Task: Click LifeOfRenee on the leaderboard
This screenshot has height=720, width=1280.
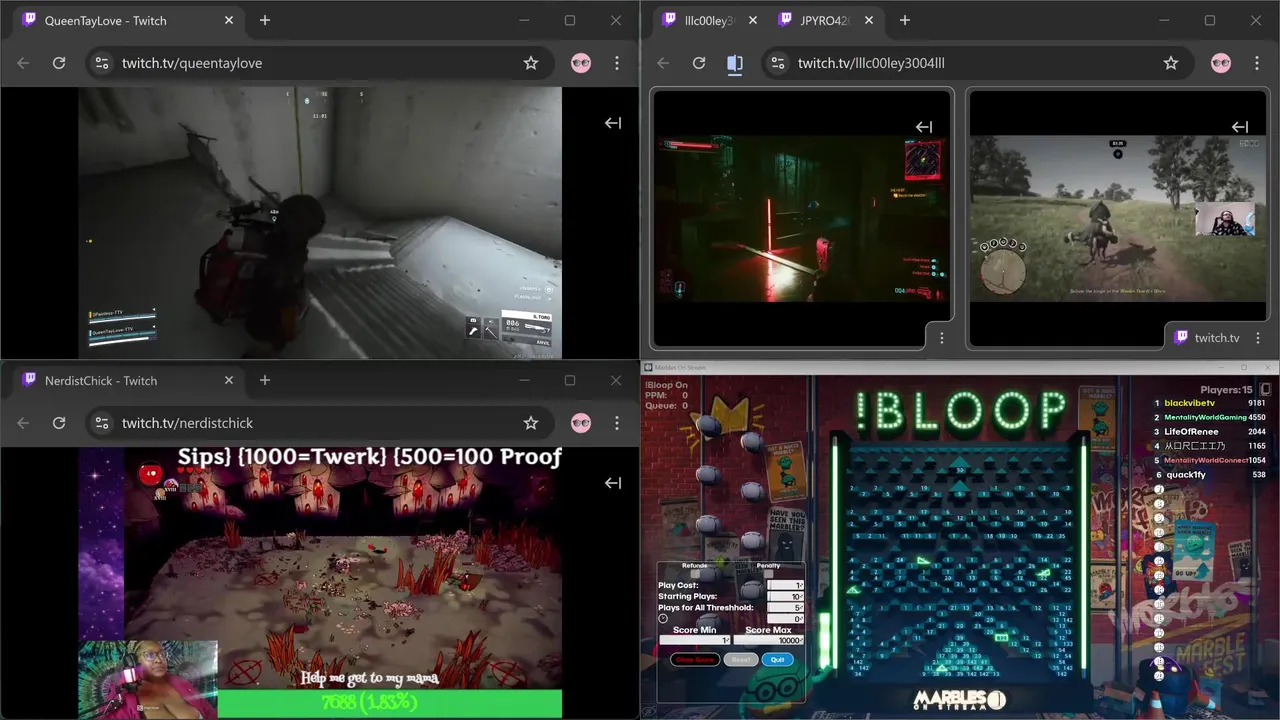Action: [x=1191, y=431]
